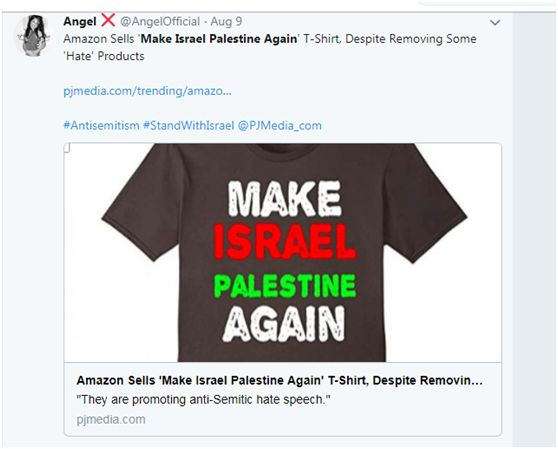Click the white AGAIN word on the shirt
This screenshot has height=449, width=558.
[x=284, y=324]
